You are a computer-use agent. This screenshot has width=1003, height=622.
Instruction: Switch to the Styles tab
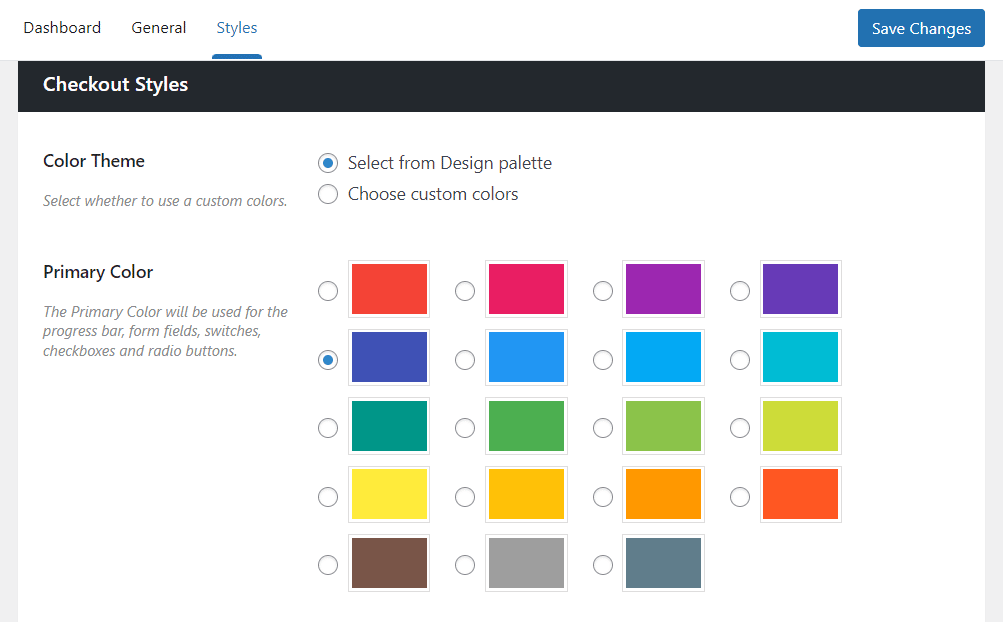236,27
